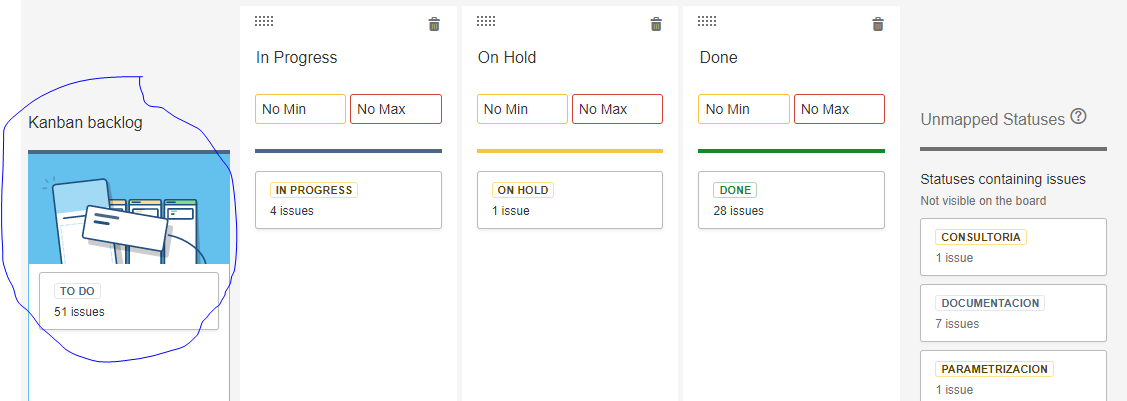The image size is (1127, 401).
Task: Select the DOCUMENTACION status with 7 issues
Action: tap(1013, 313)
